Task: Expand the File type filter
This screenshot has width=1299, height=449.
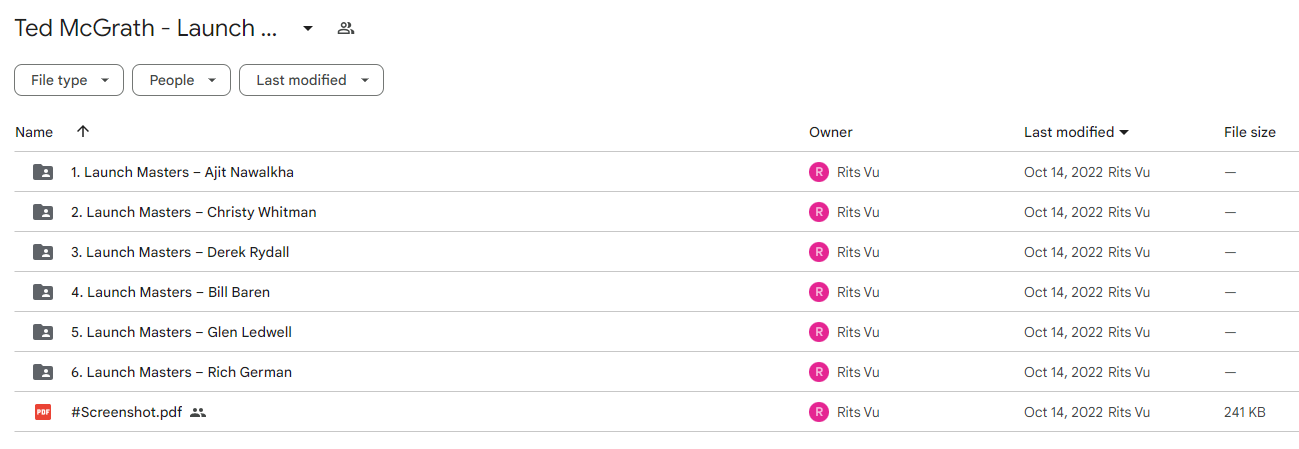Action: tap(69, 80)
